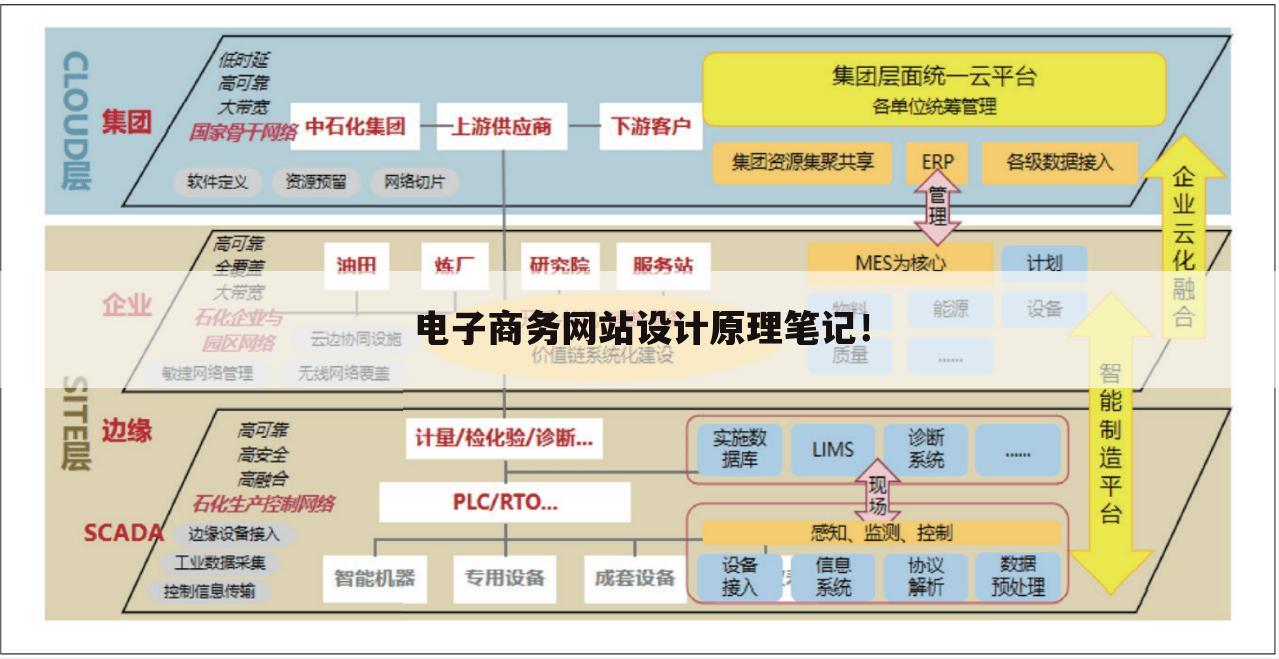Click the vertical CLOUD层 label

(x=77, y=121)
